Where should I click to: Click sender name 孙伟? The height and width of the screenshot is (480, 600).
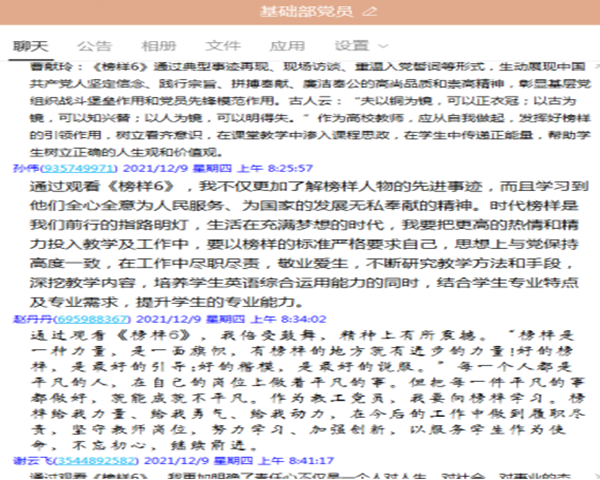pyautogui.click(x=25, y=168)
